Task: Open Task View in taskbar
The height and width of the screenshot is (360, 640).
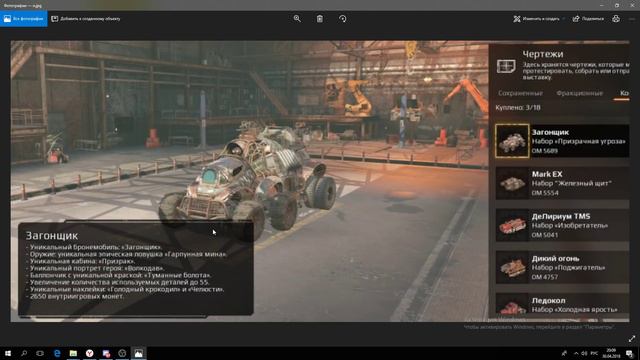Action: 40,353
